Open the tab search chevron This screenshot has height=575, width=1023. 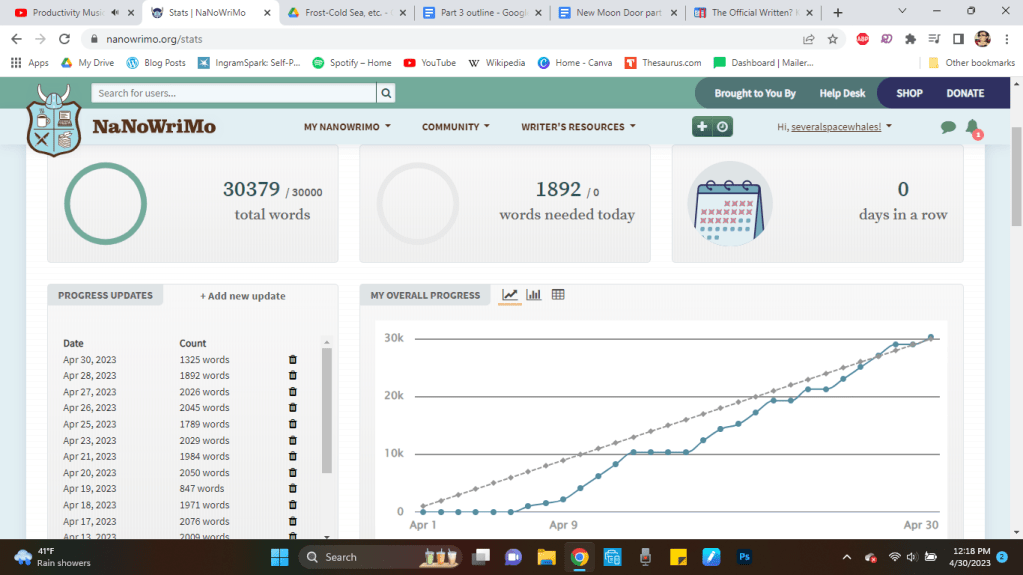click(902, 12)
